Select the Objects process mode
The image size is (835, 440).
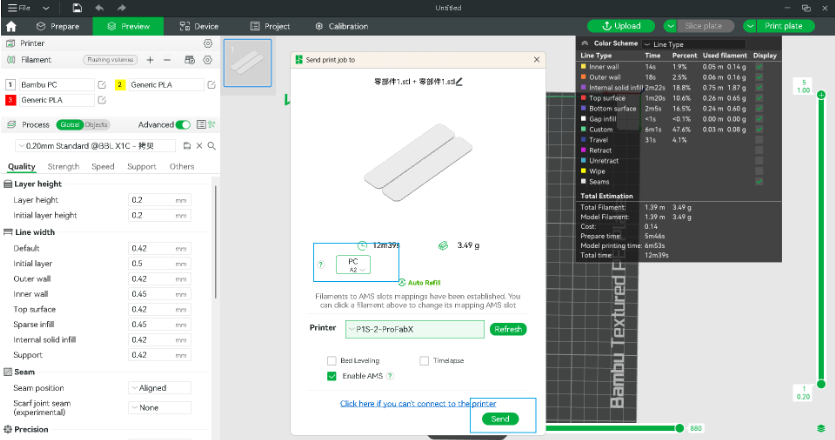(x=96, y=125)
